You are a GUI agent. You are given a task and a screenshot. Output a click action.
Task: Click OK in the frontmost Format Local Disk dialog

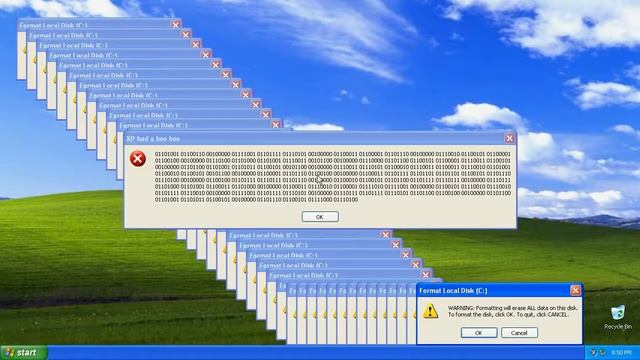(x=479, y=333)
